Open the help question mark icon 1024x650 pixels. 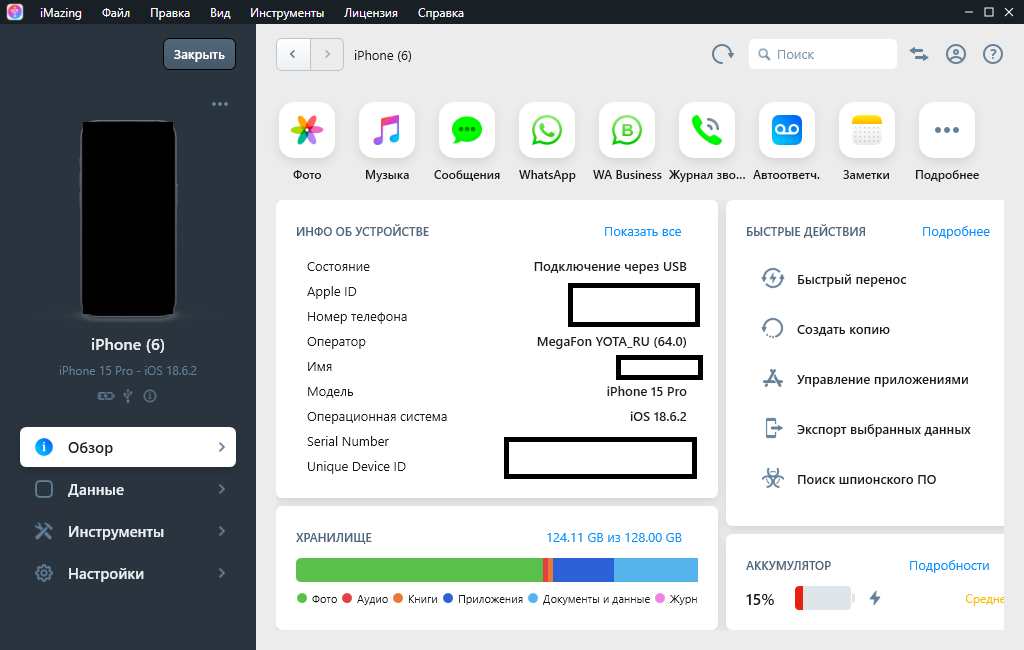point(993,54)
